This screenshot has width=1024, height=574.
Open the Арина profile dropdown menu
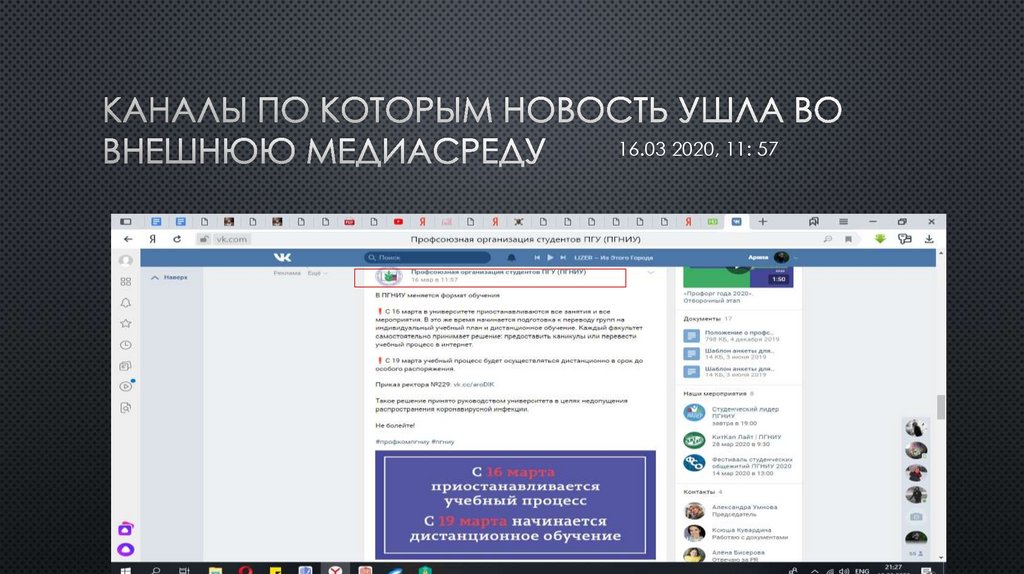click(773, 257)
